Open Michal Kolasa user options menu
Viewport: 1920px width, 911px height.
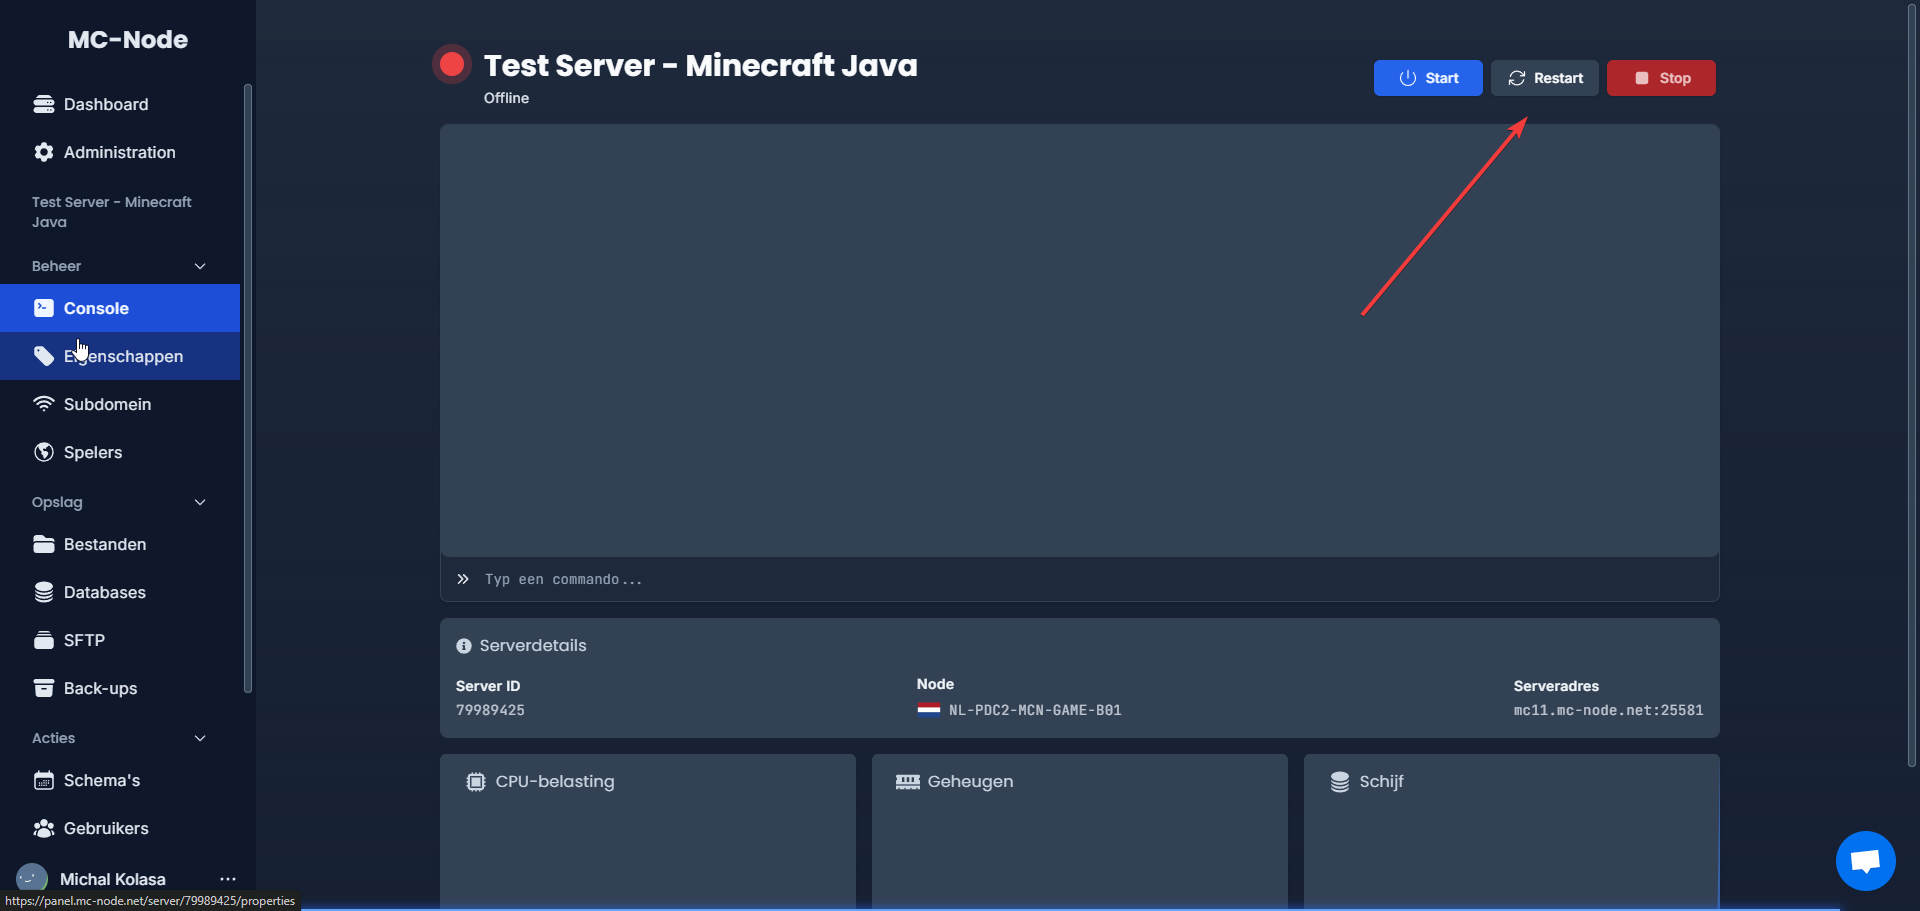point(228,879)
